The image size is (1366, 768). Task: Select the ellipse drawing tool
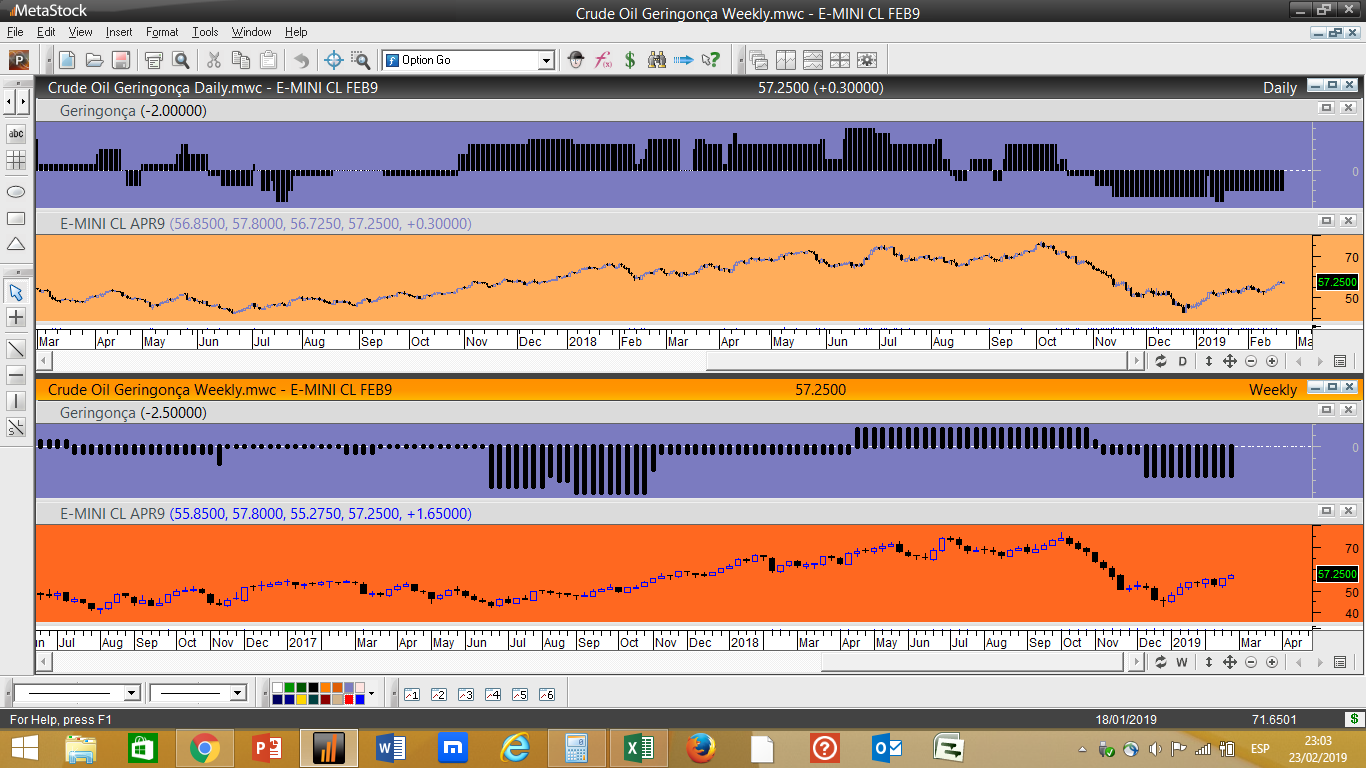(x=16, y=191)
